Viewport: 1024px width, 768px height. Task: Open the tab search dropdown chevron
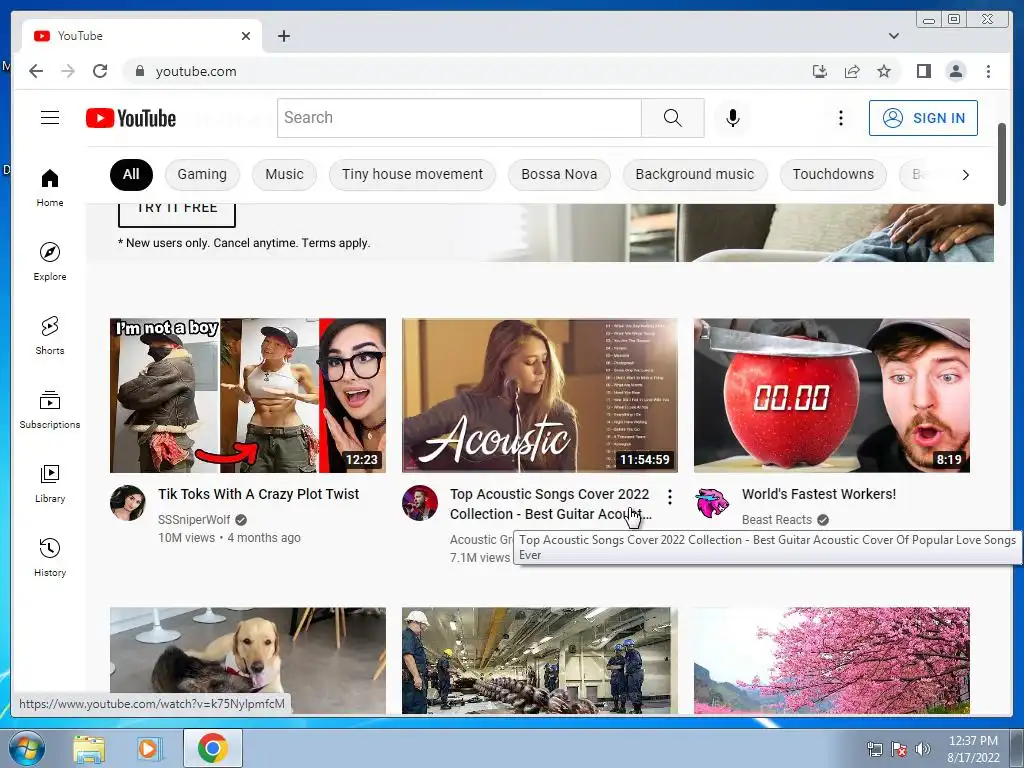[x=893, y=36]
